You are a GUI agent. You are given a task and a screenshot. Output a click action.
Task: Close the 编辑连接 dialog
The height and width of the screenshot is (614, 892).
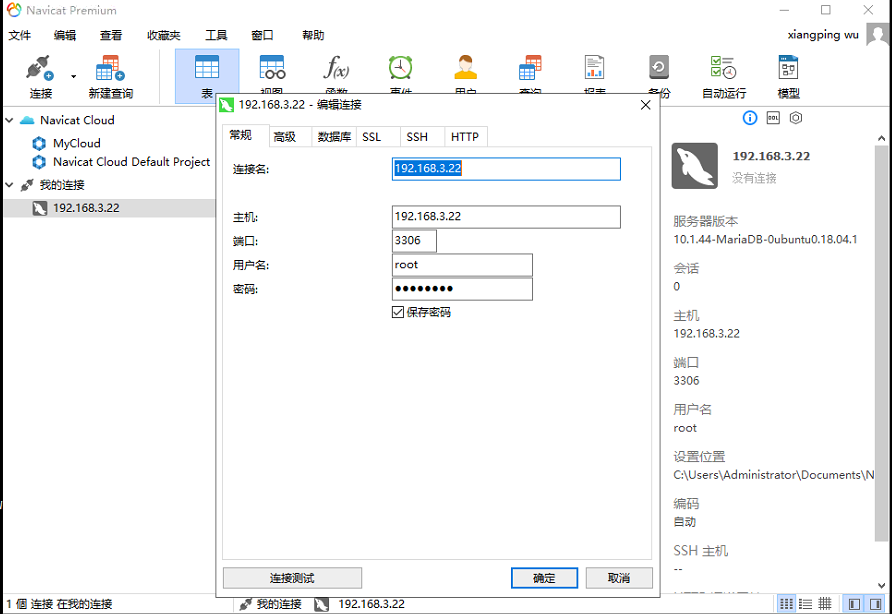645,105
